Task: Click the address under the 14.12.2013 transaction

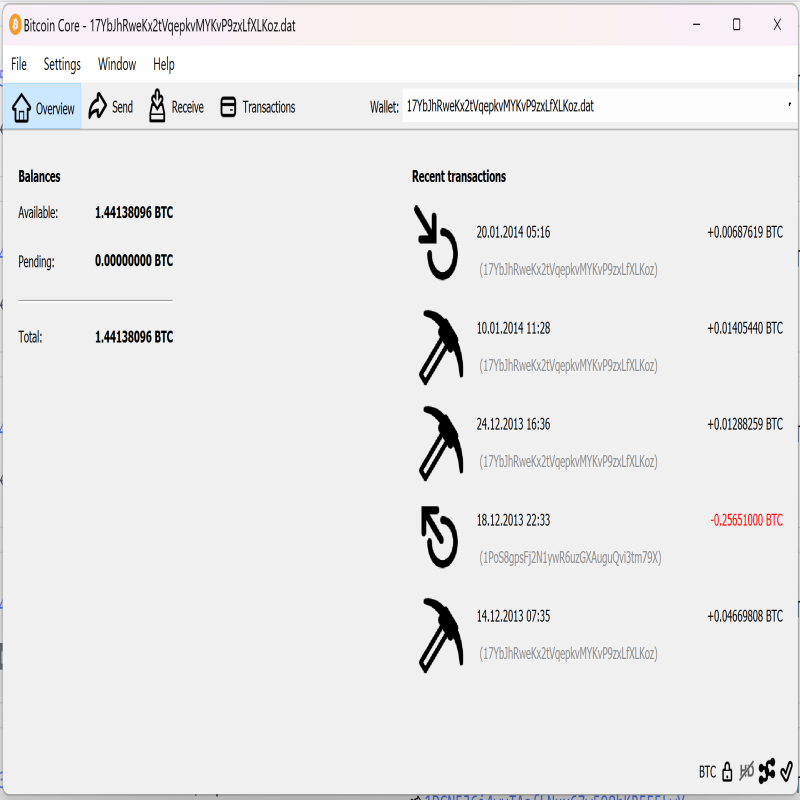Action: (x=568, y=654)
